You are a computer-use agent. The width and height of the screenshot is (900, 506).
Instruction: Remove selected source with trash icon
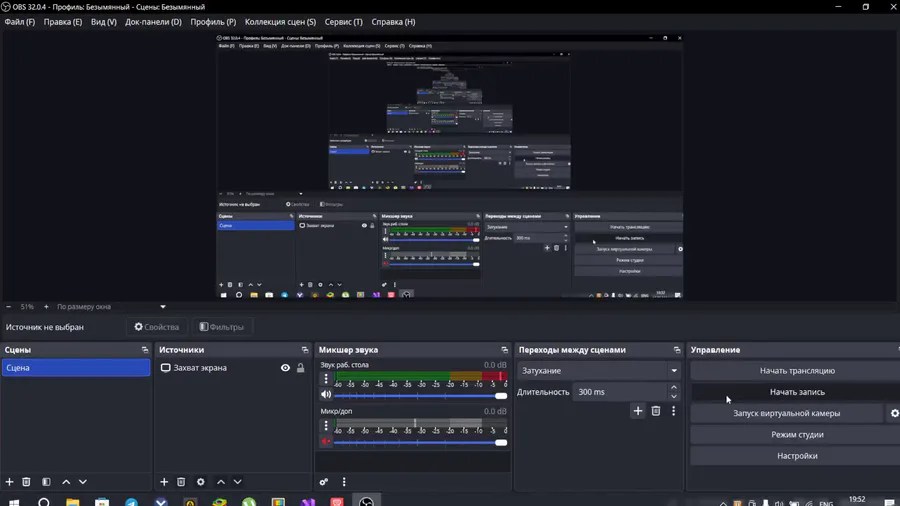pos(181,482)
